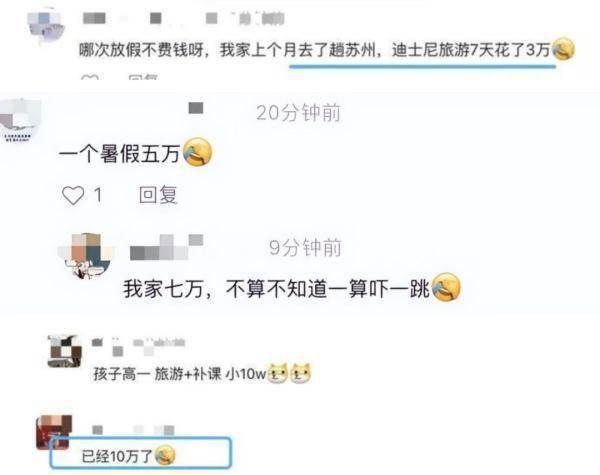Click crying-laugh emoji after 花了3万
Screen dimensions: 600x475
pos(563,49)
